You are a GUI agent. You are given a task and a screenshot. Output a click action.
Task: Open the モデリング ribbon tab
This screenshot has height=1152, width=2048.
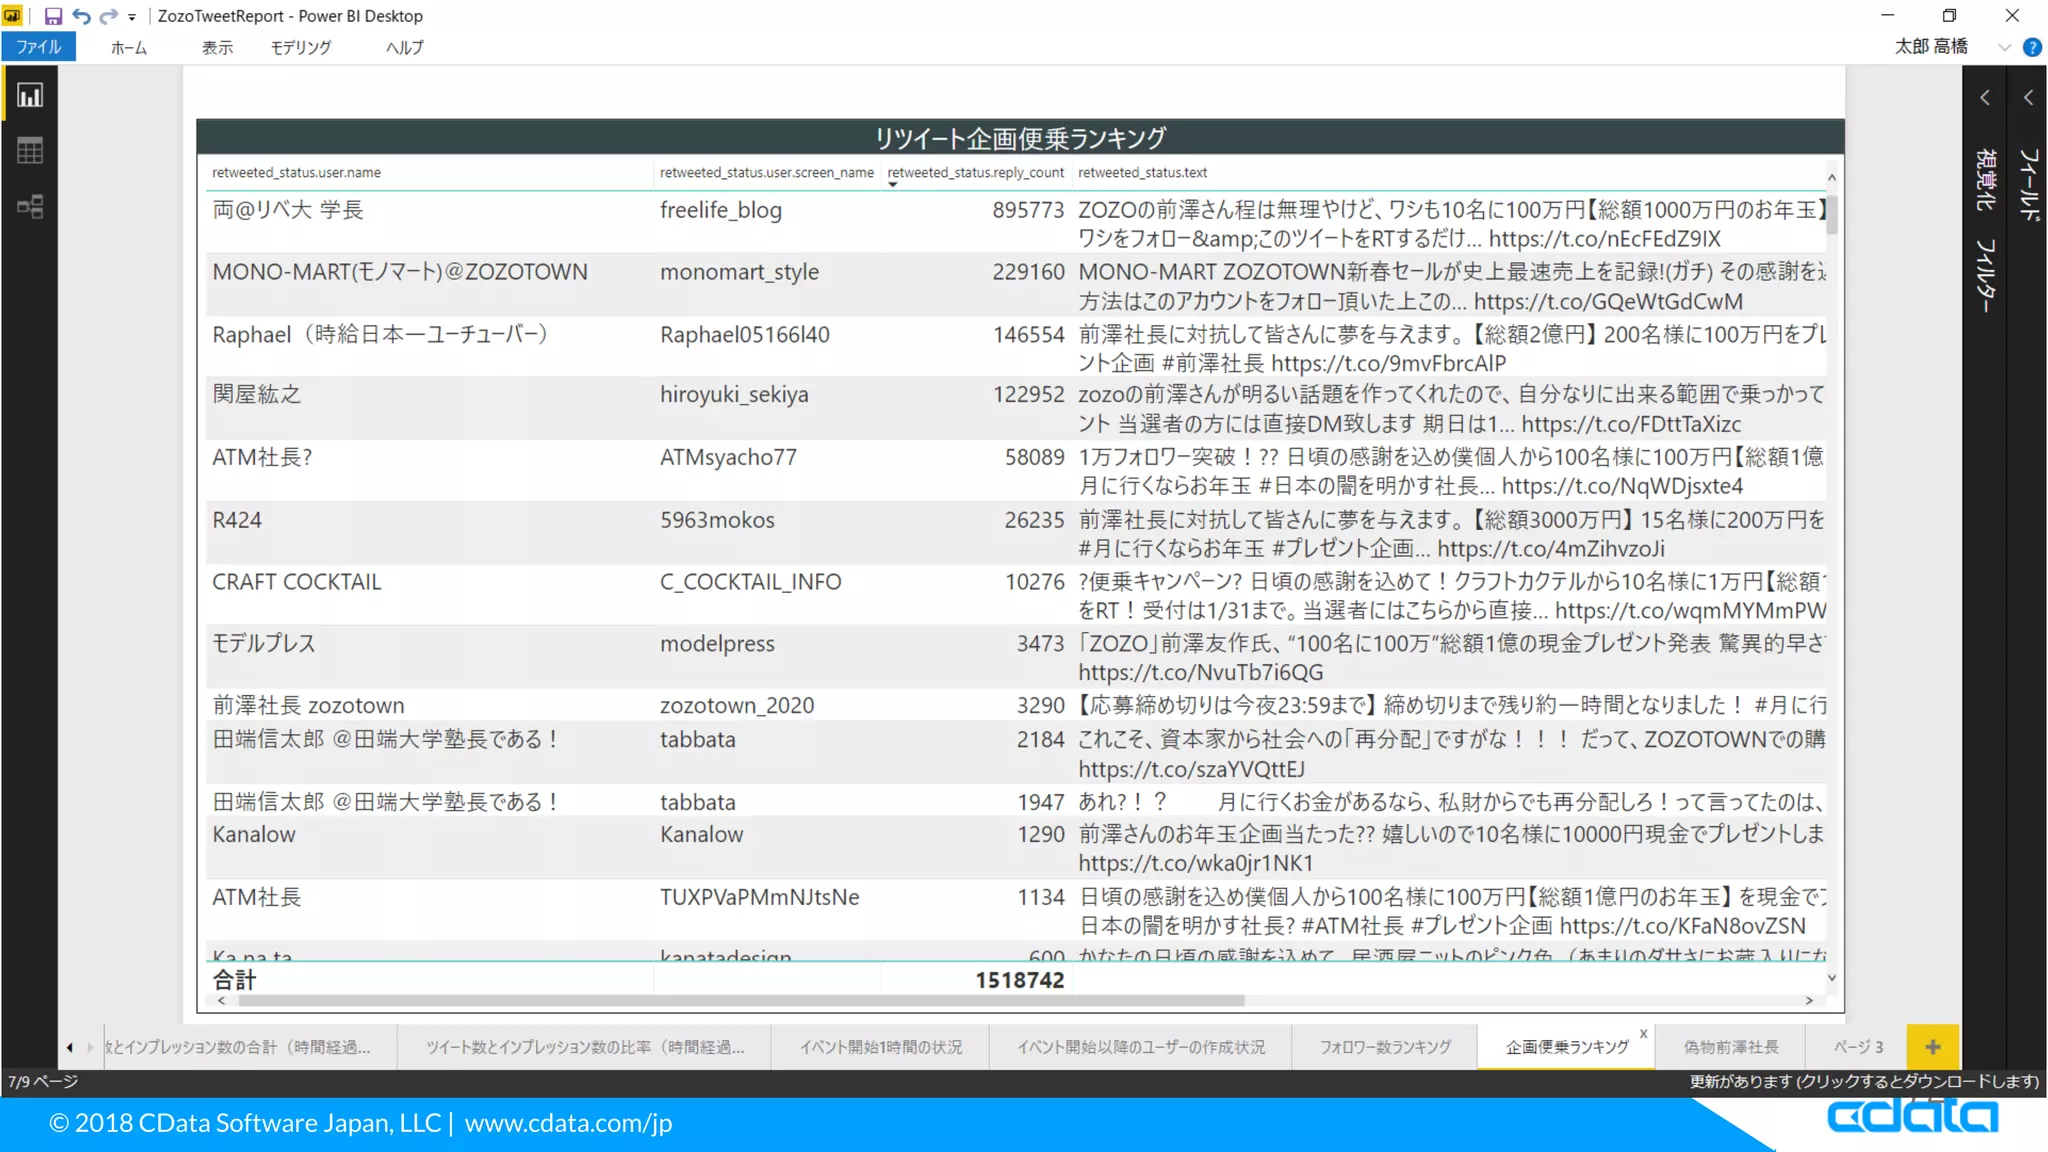[301, 47]
